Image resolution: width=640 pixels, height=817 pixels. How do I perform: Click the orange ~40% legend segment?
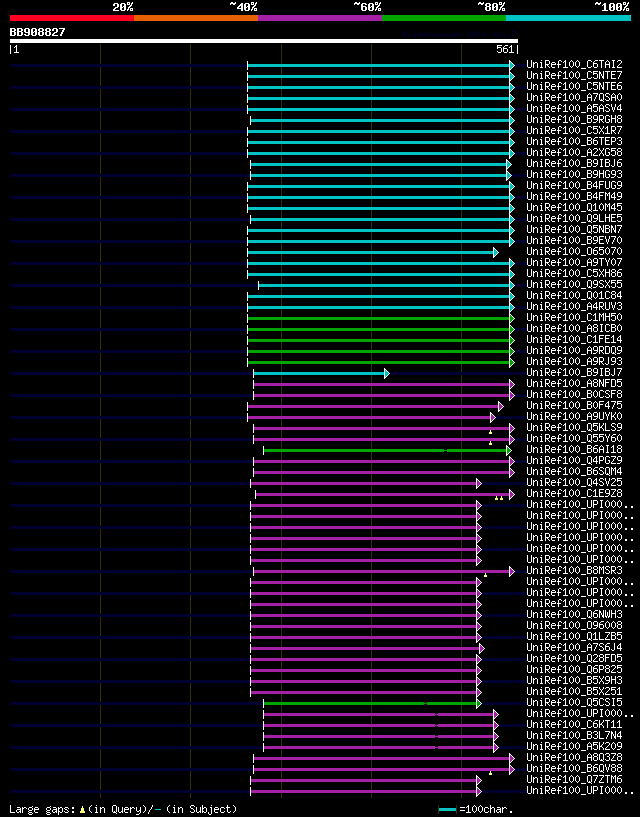pos(196,18)
